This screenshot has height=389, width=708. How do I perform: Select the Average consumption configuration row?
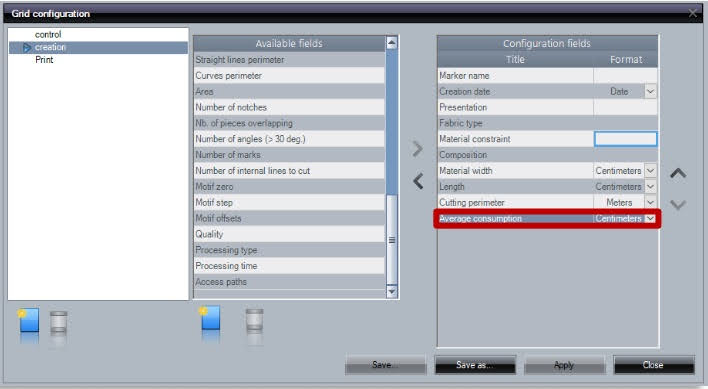(x=547, y=218)
